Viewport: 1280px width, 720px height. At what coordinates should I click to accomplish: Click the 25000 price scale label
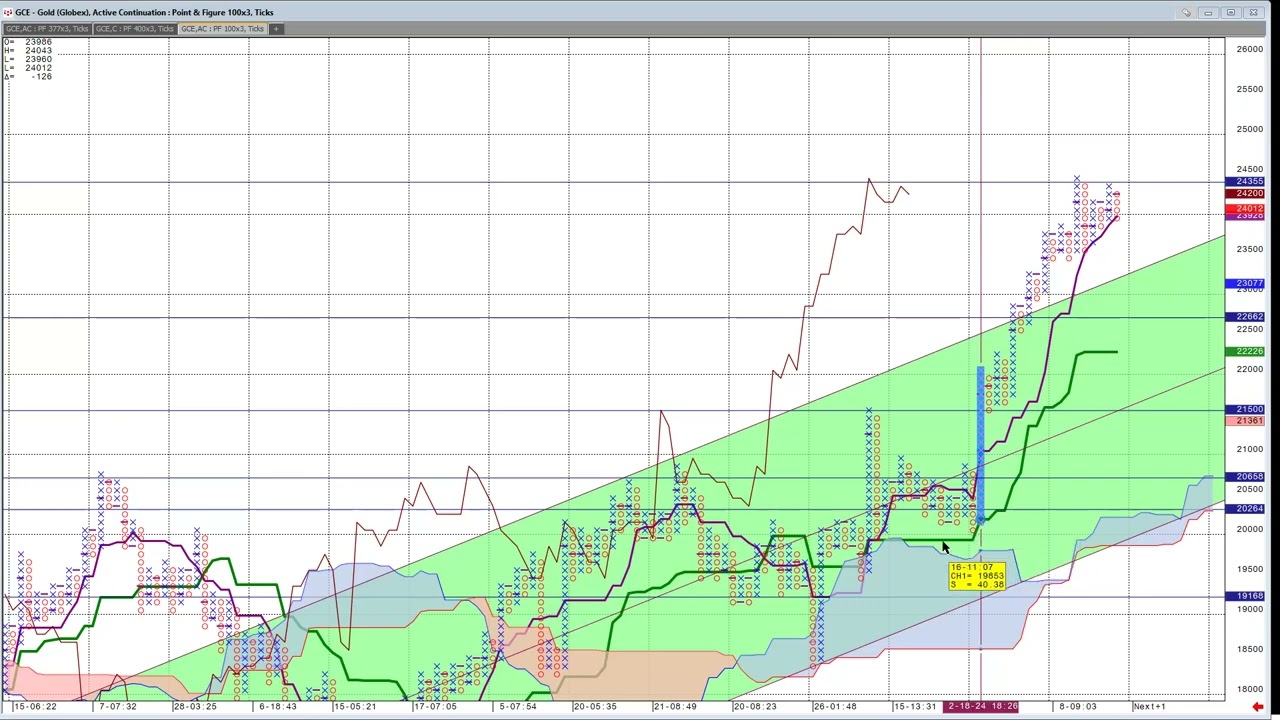[x=1249, y=129]
